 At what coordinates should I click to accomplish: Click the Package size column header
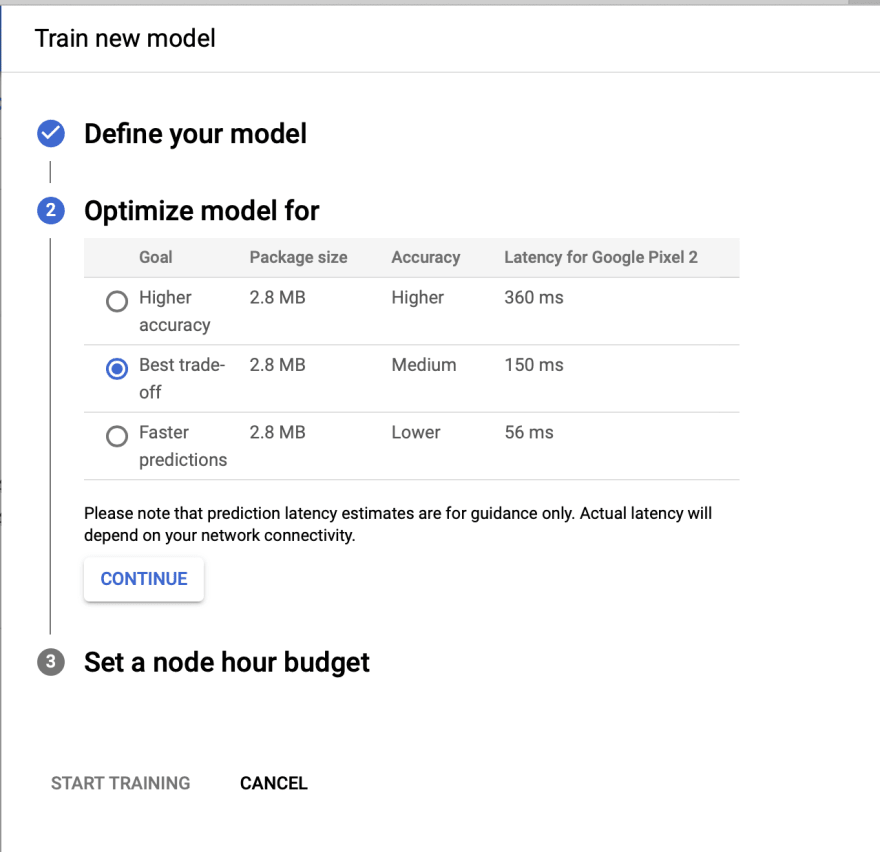pos(299,257)
